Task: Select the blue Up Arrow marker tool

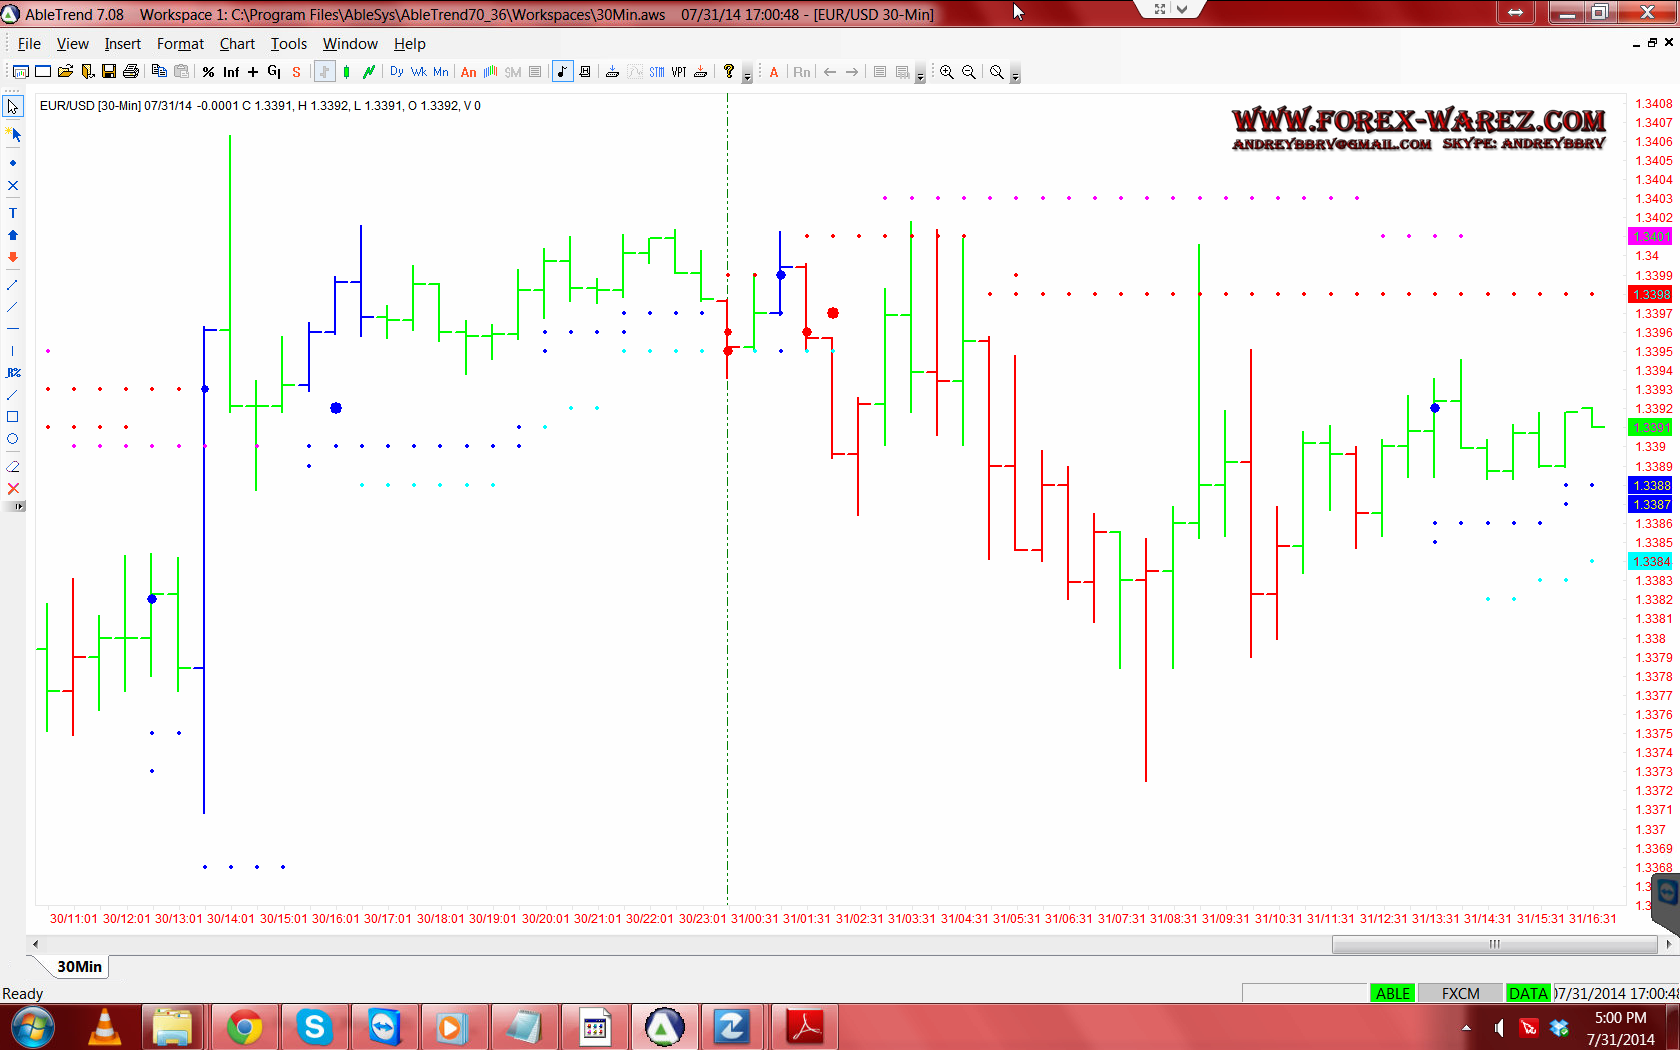Action: click(x=13, y=235)
